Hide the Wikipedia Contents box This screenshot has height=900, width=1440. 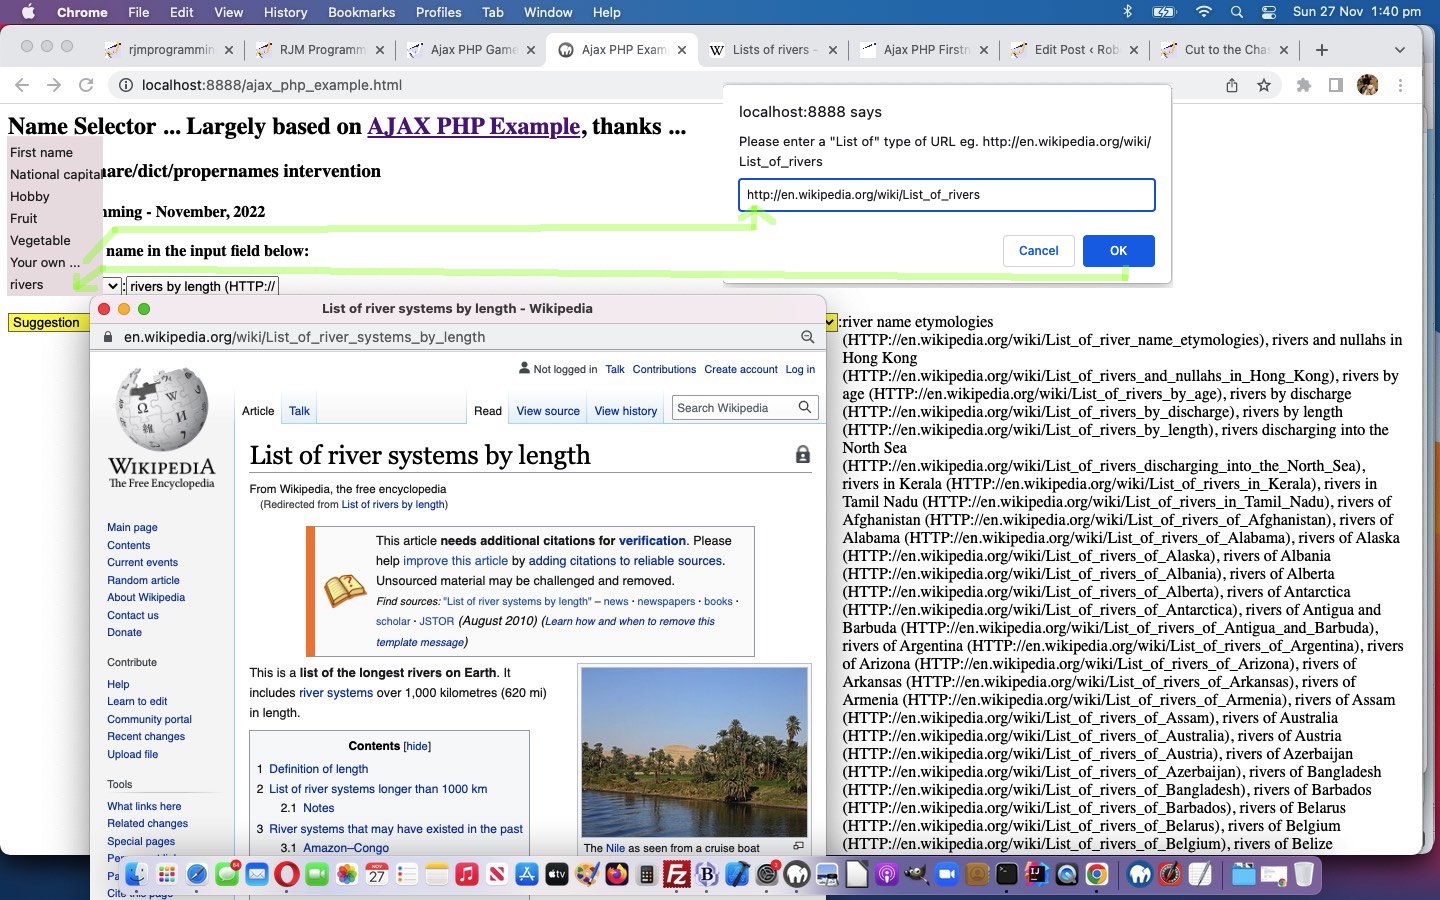coord(417,746)
